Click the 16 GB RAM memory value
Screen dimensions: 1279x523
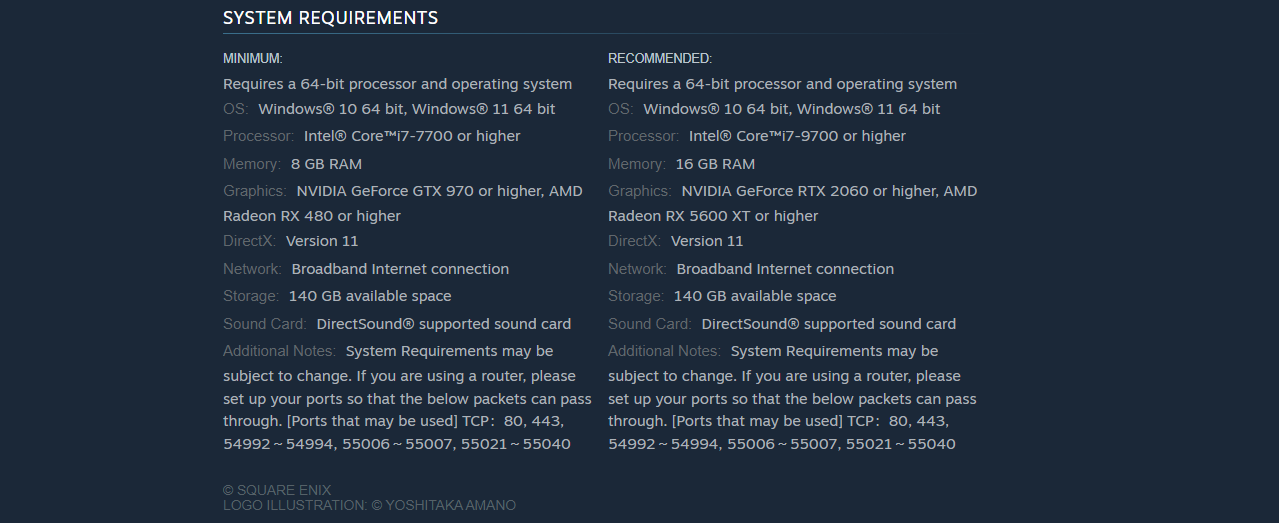click(x=715, y=164)
